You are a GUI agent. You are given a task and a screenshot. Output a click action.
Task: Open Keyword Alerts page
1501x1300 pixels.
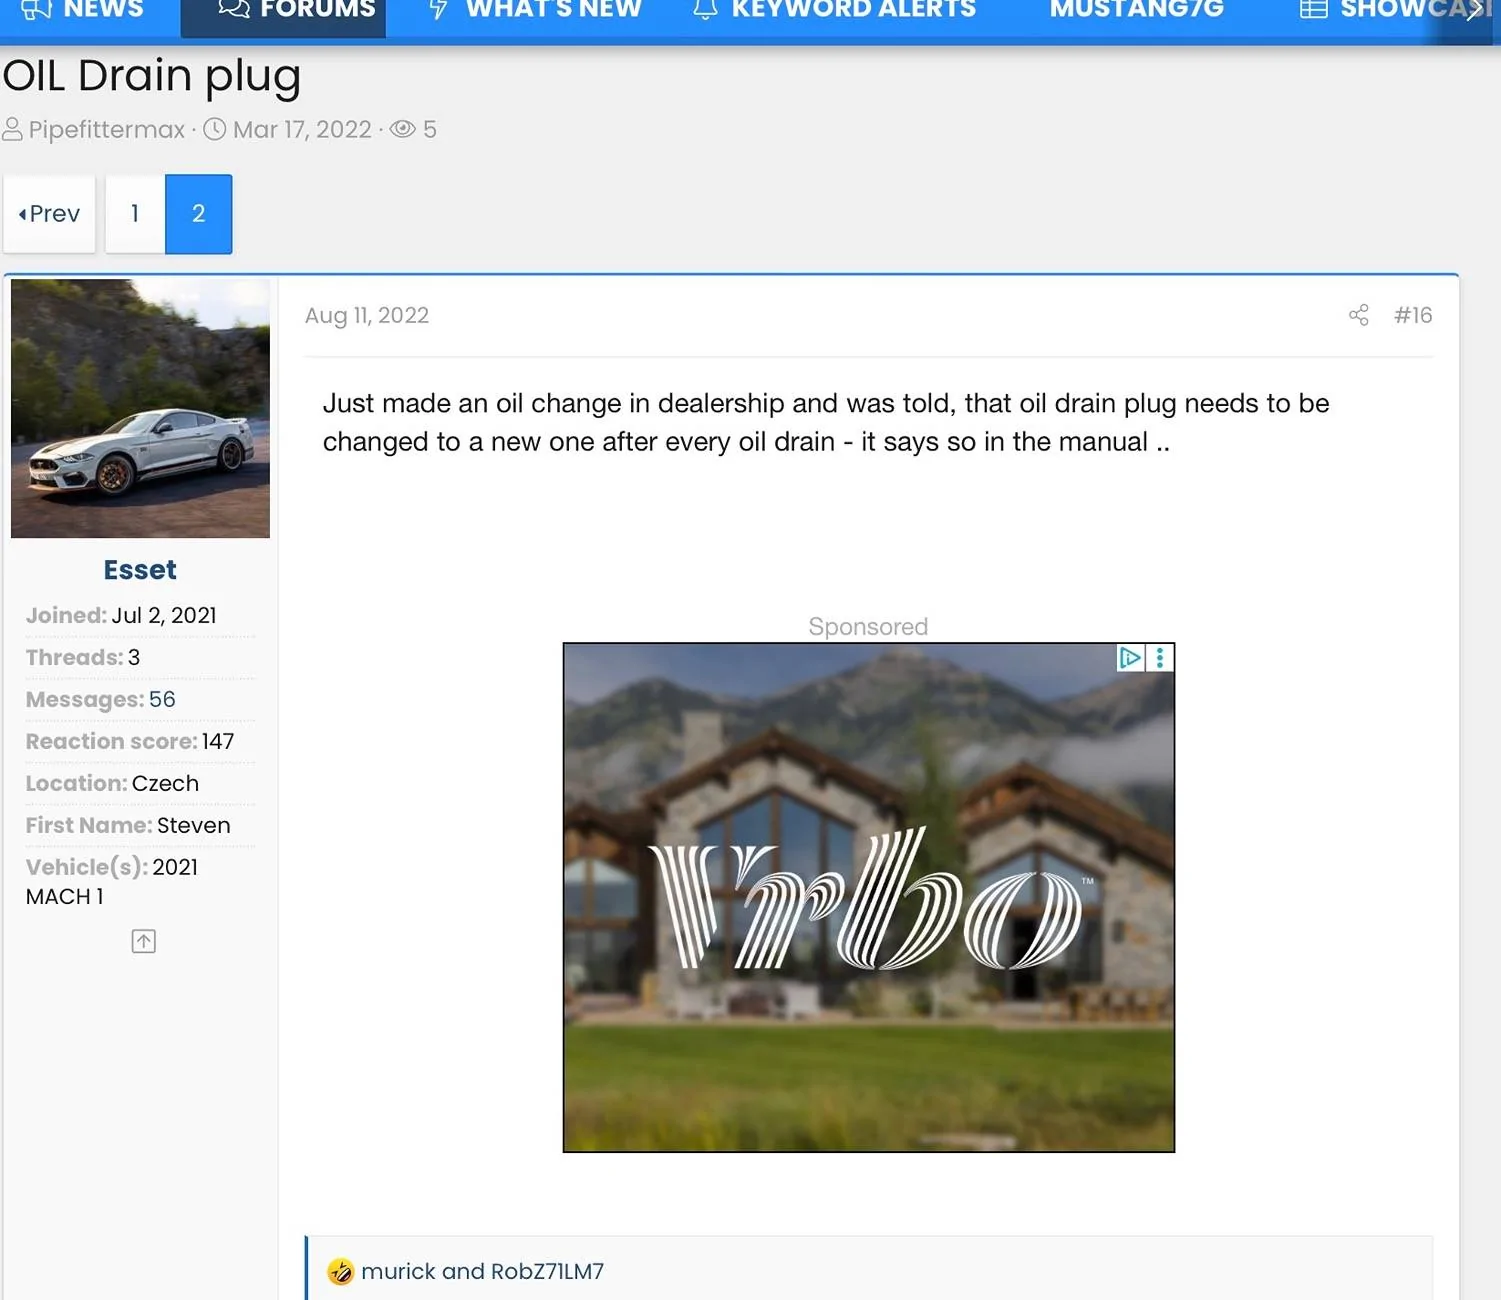pos(834,10)
